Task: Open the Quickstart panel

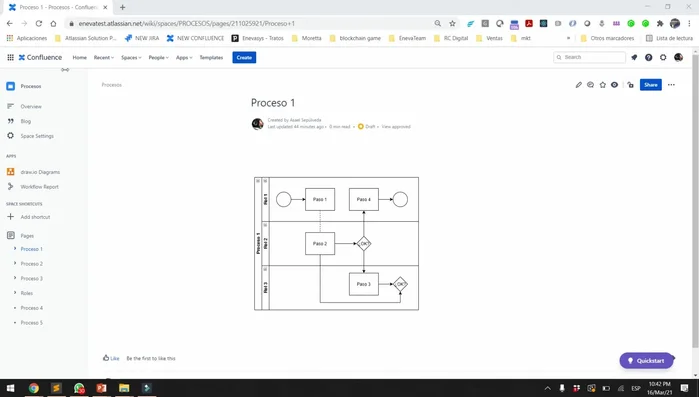Action: click(646, 360)
